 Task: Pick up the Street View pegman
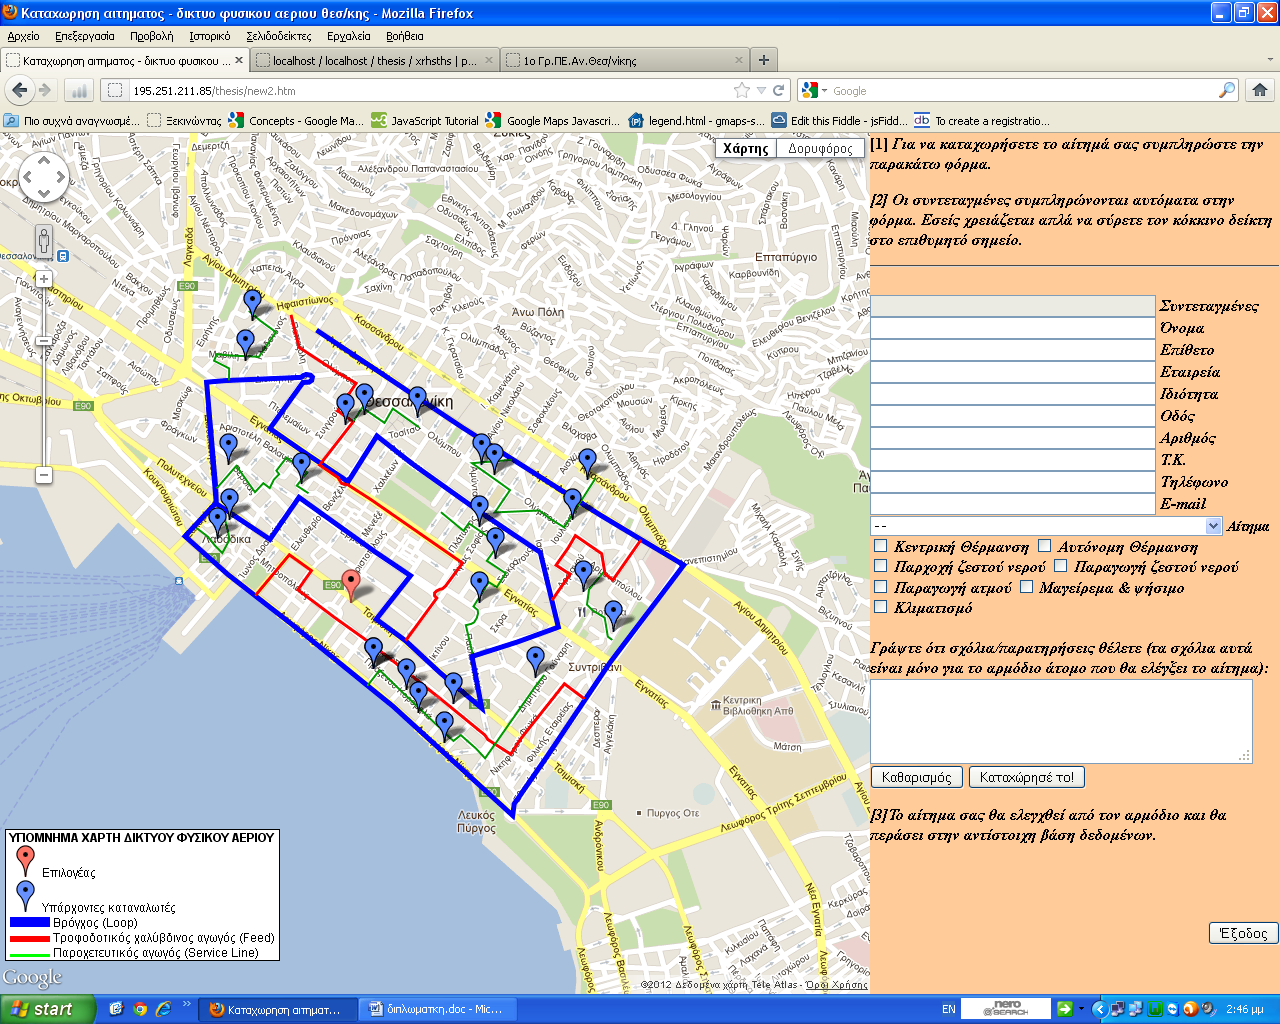click(44, 243)
